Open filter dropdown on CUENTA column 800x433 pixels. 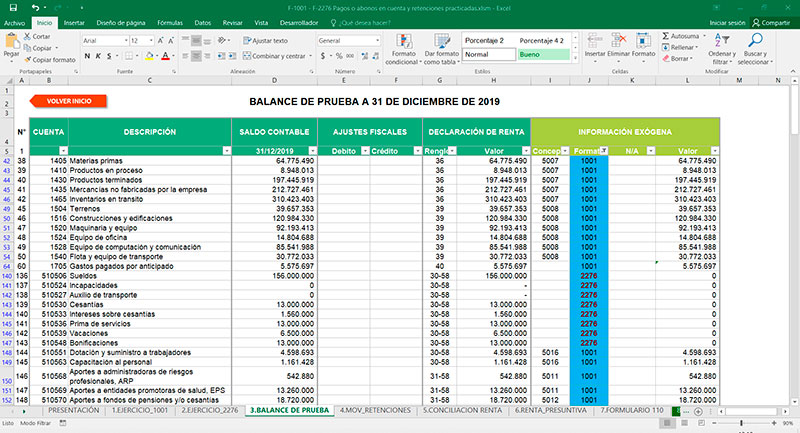(63, 151)
